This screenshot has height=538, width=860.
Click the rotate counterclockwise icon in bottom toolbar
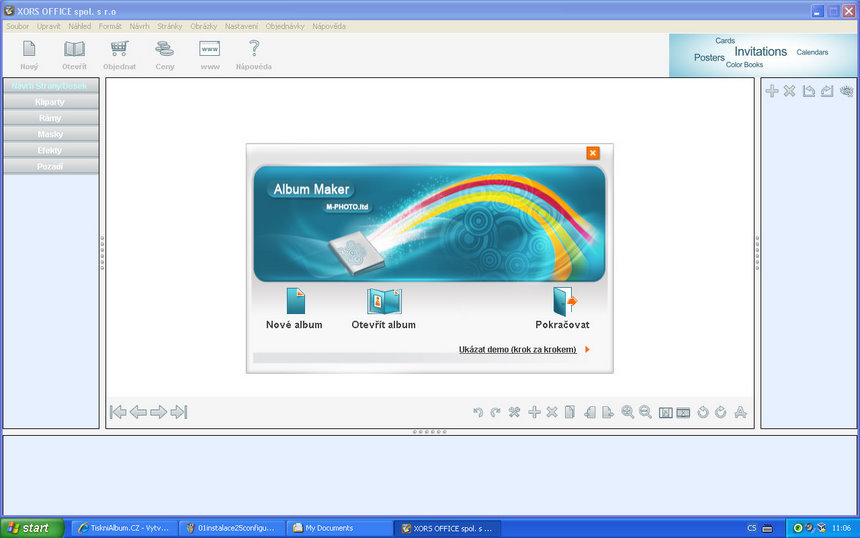pyautogui.click(x=703, y=412)
